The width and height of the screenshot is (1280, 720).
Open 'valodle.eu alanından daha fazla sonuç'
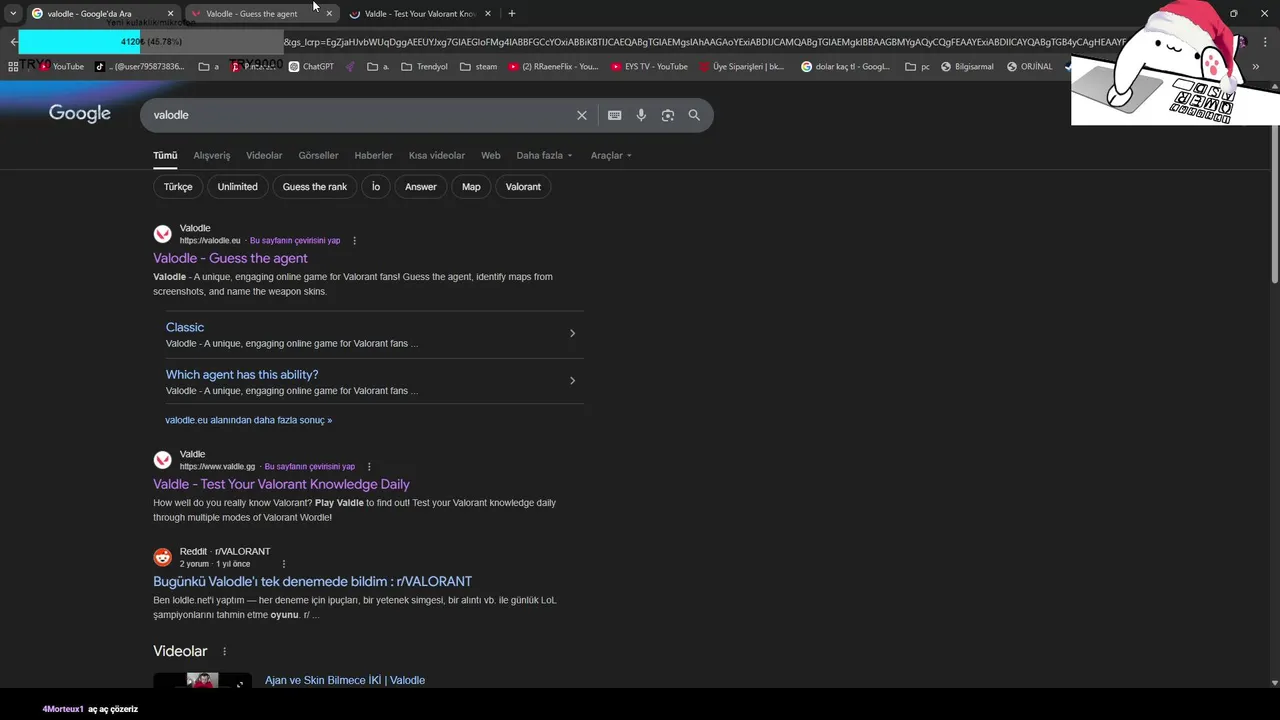pyautogui.click(x=248, y=421)
